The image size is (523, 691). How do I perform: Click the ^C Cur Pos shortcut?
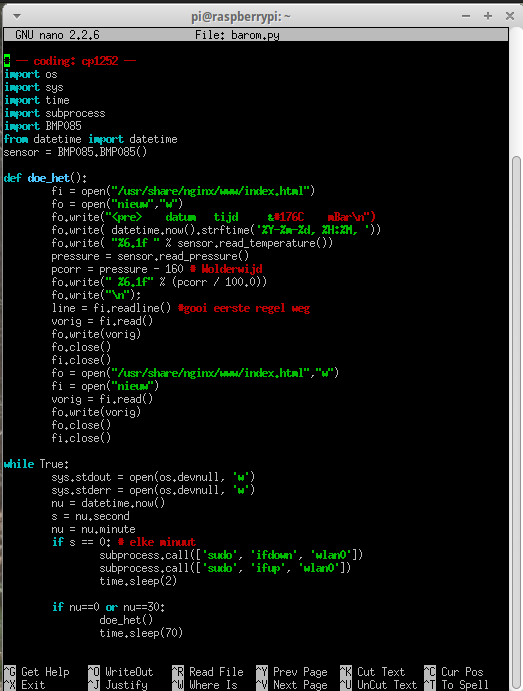coord(454,672)
